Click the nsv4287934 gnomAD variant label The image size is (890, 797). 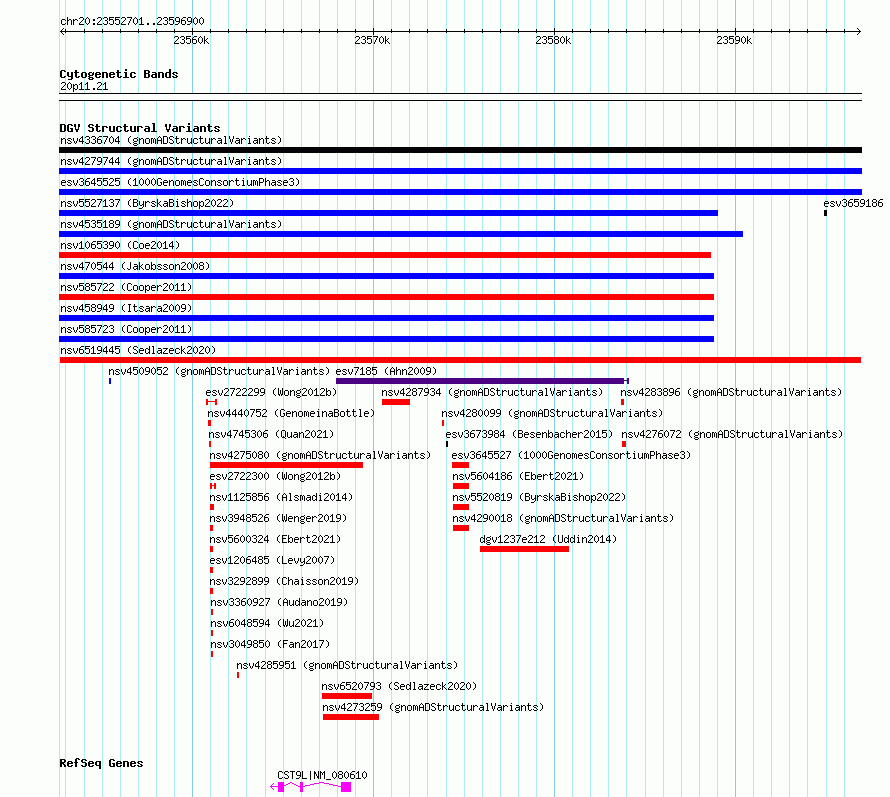492,392
